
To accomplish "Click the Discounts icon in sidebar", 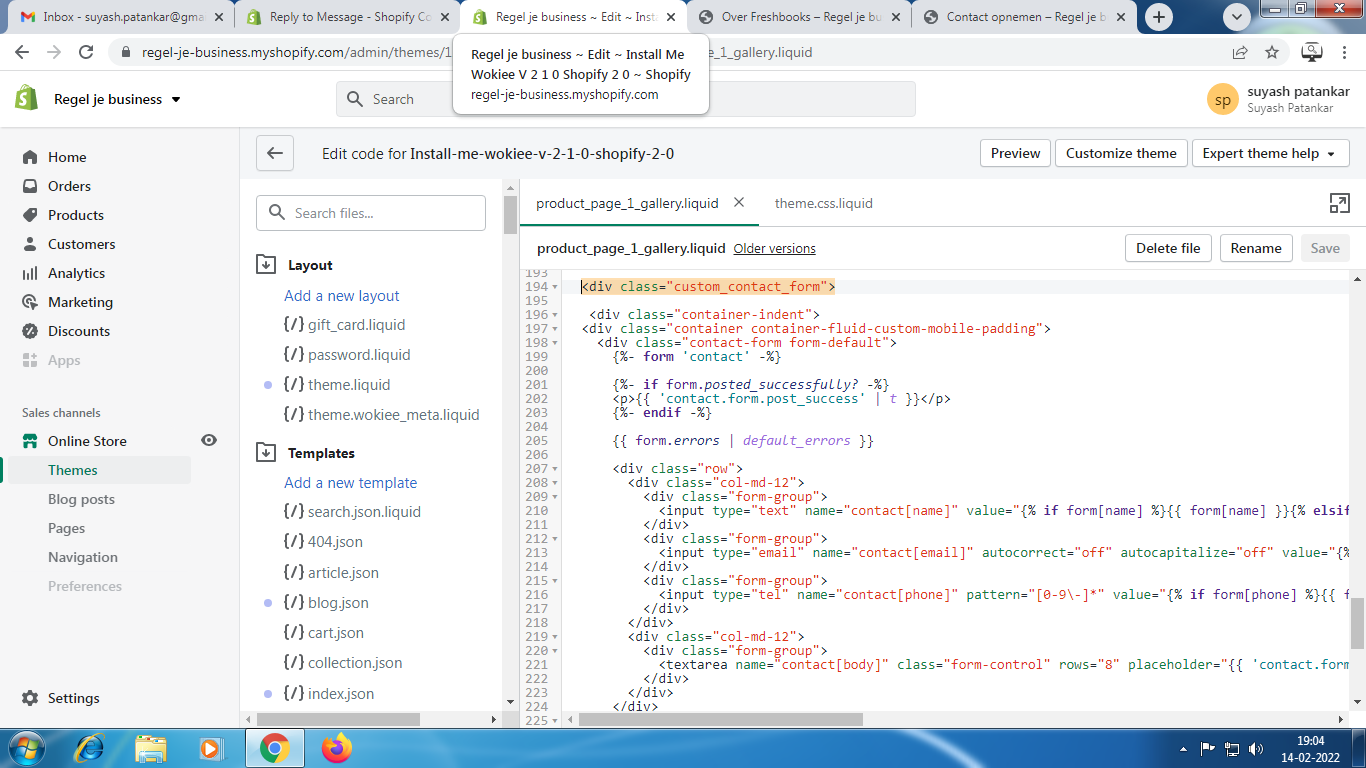I will coord(30,331).
